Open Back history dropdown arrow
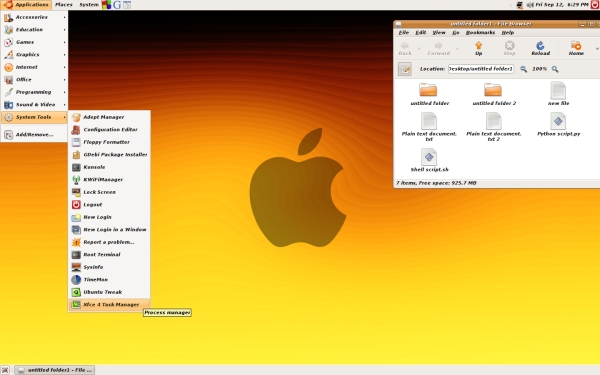Viewport: 600px width, 375px height. (x=419, y=49)
